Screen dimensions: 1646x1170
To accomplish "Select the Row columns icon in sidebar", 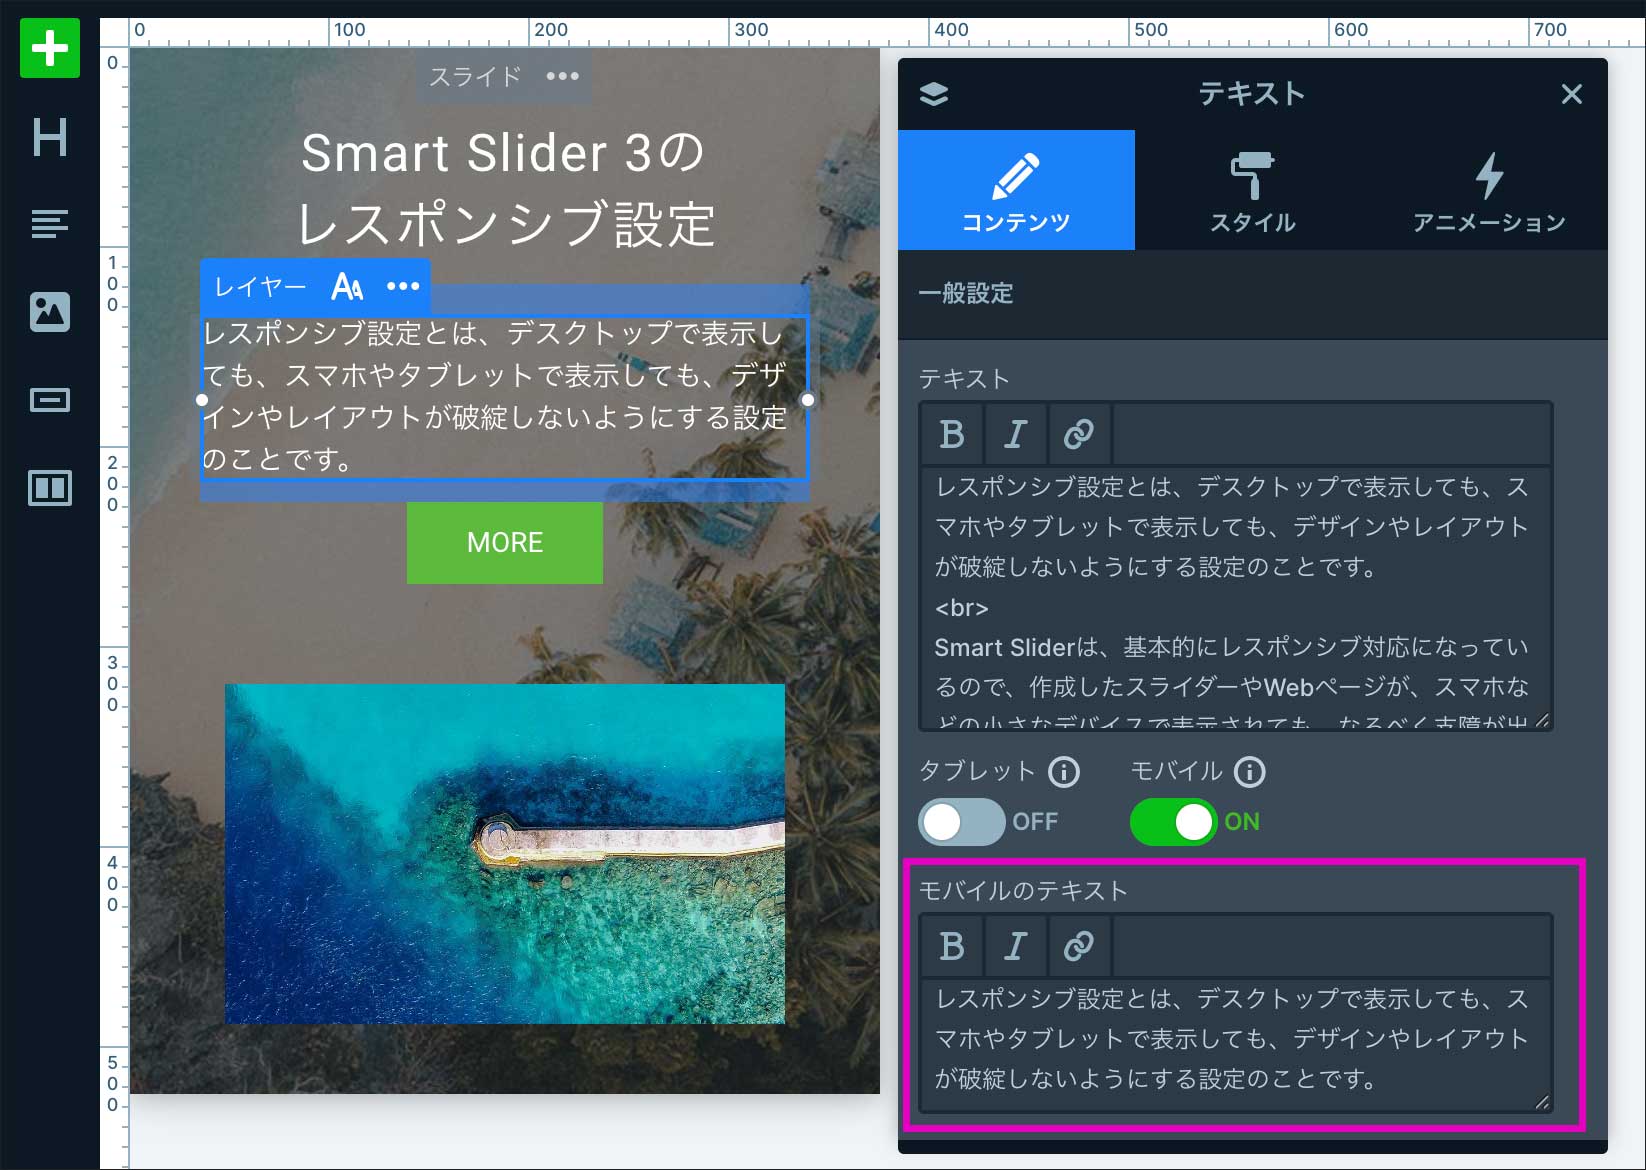I will pos(49,488).
